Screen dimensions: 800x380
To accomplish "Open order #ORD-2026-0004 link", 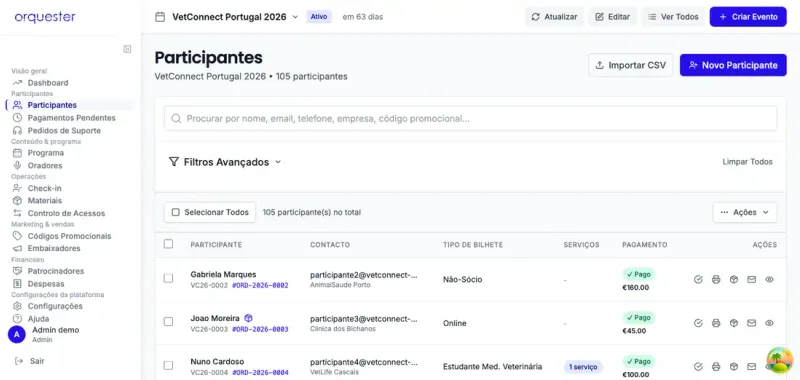I will point(260,373).
